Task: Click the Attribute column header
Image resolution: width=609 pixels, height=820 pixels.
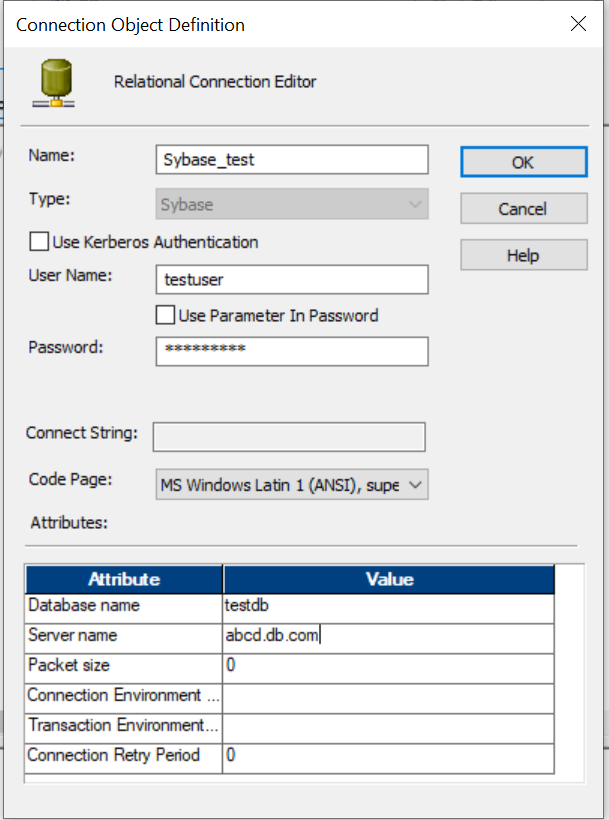Action: pos(124,579)
